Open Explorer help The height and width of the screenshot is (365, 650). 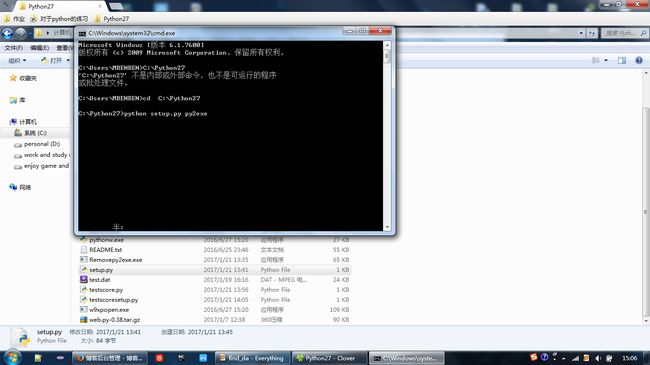point(639,61)
